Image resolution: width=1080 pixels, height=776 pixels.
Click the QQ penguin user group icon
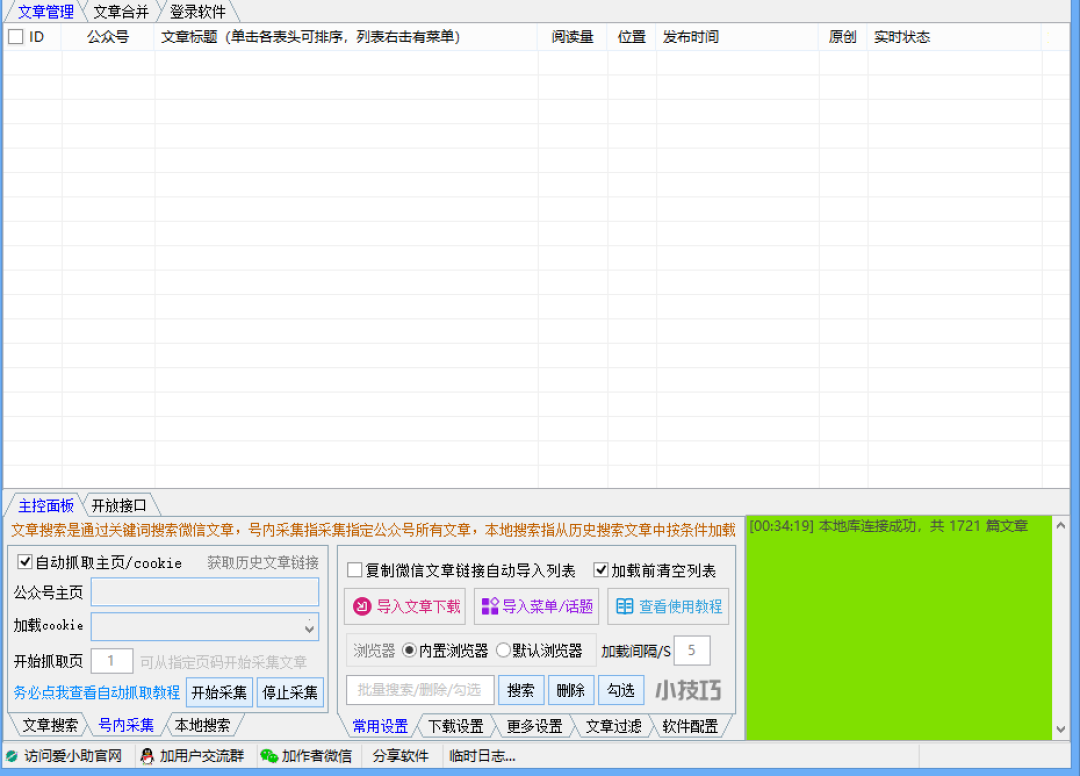[x=147, y=756]
